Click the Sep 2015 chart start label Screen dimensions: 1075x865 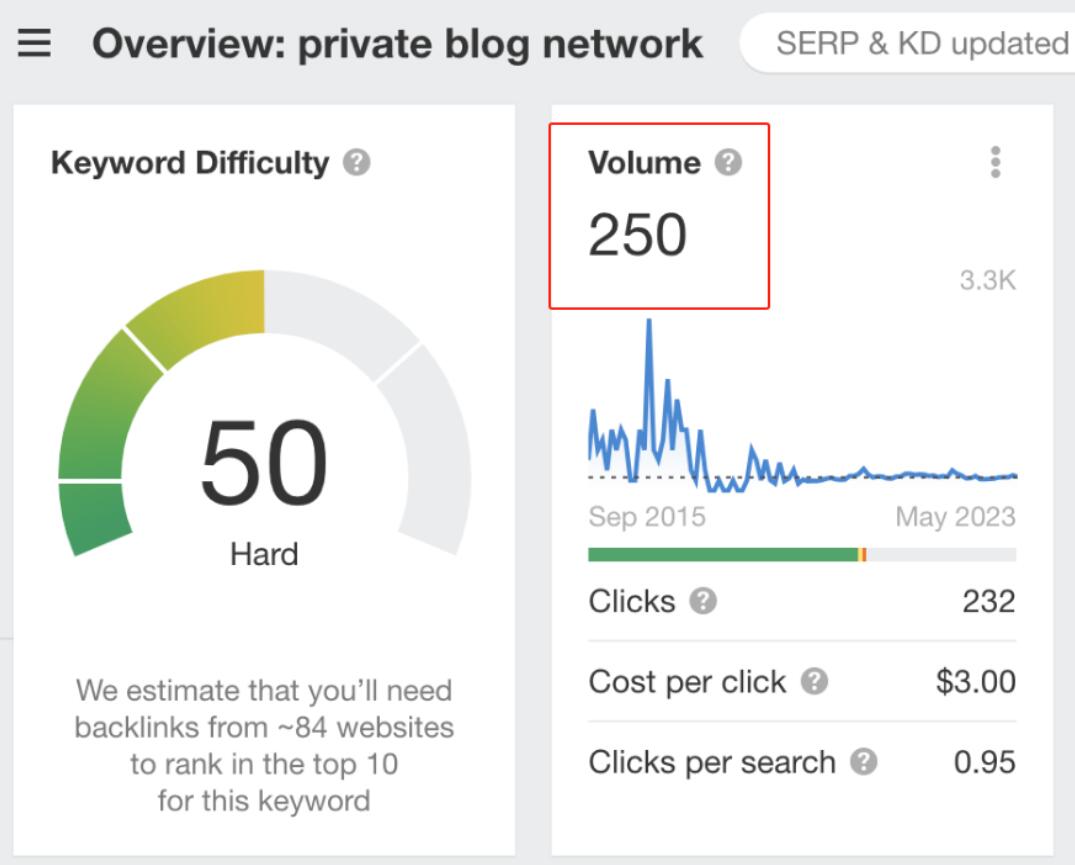(x=647, y=516)
